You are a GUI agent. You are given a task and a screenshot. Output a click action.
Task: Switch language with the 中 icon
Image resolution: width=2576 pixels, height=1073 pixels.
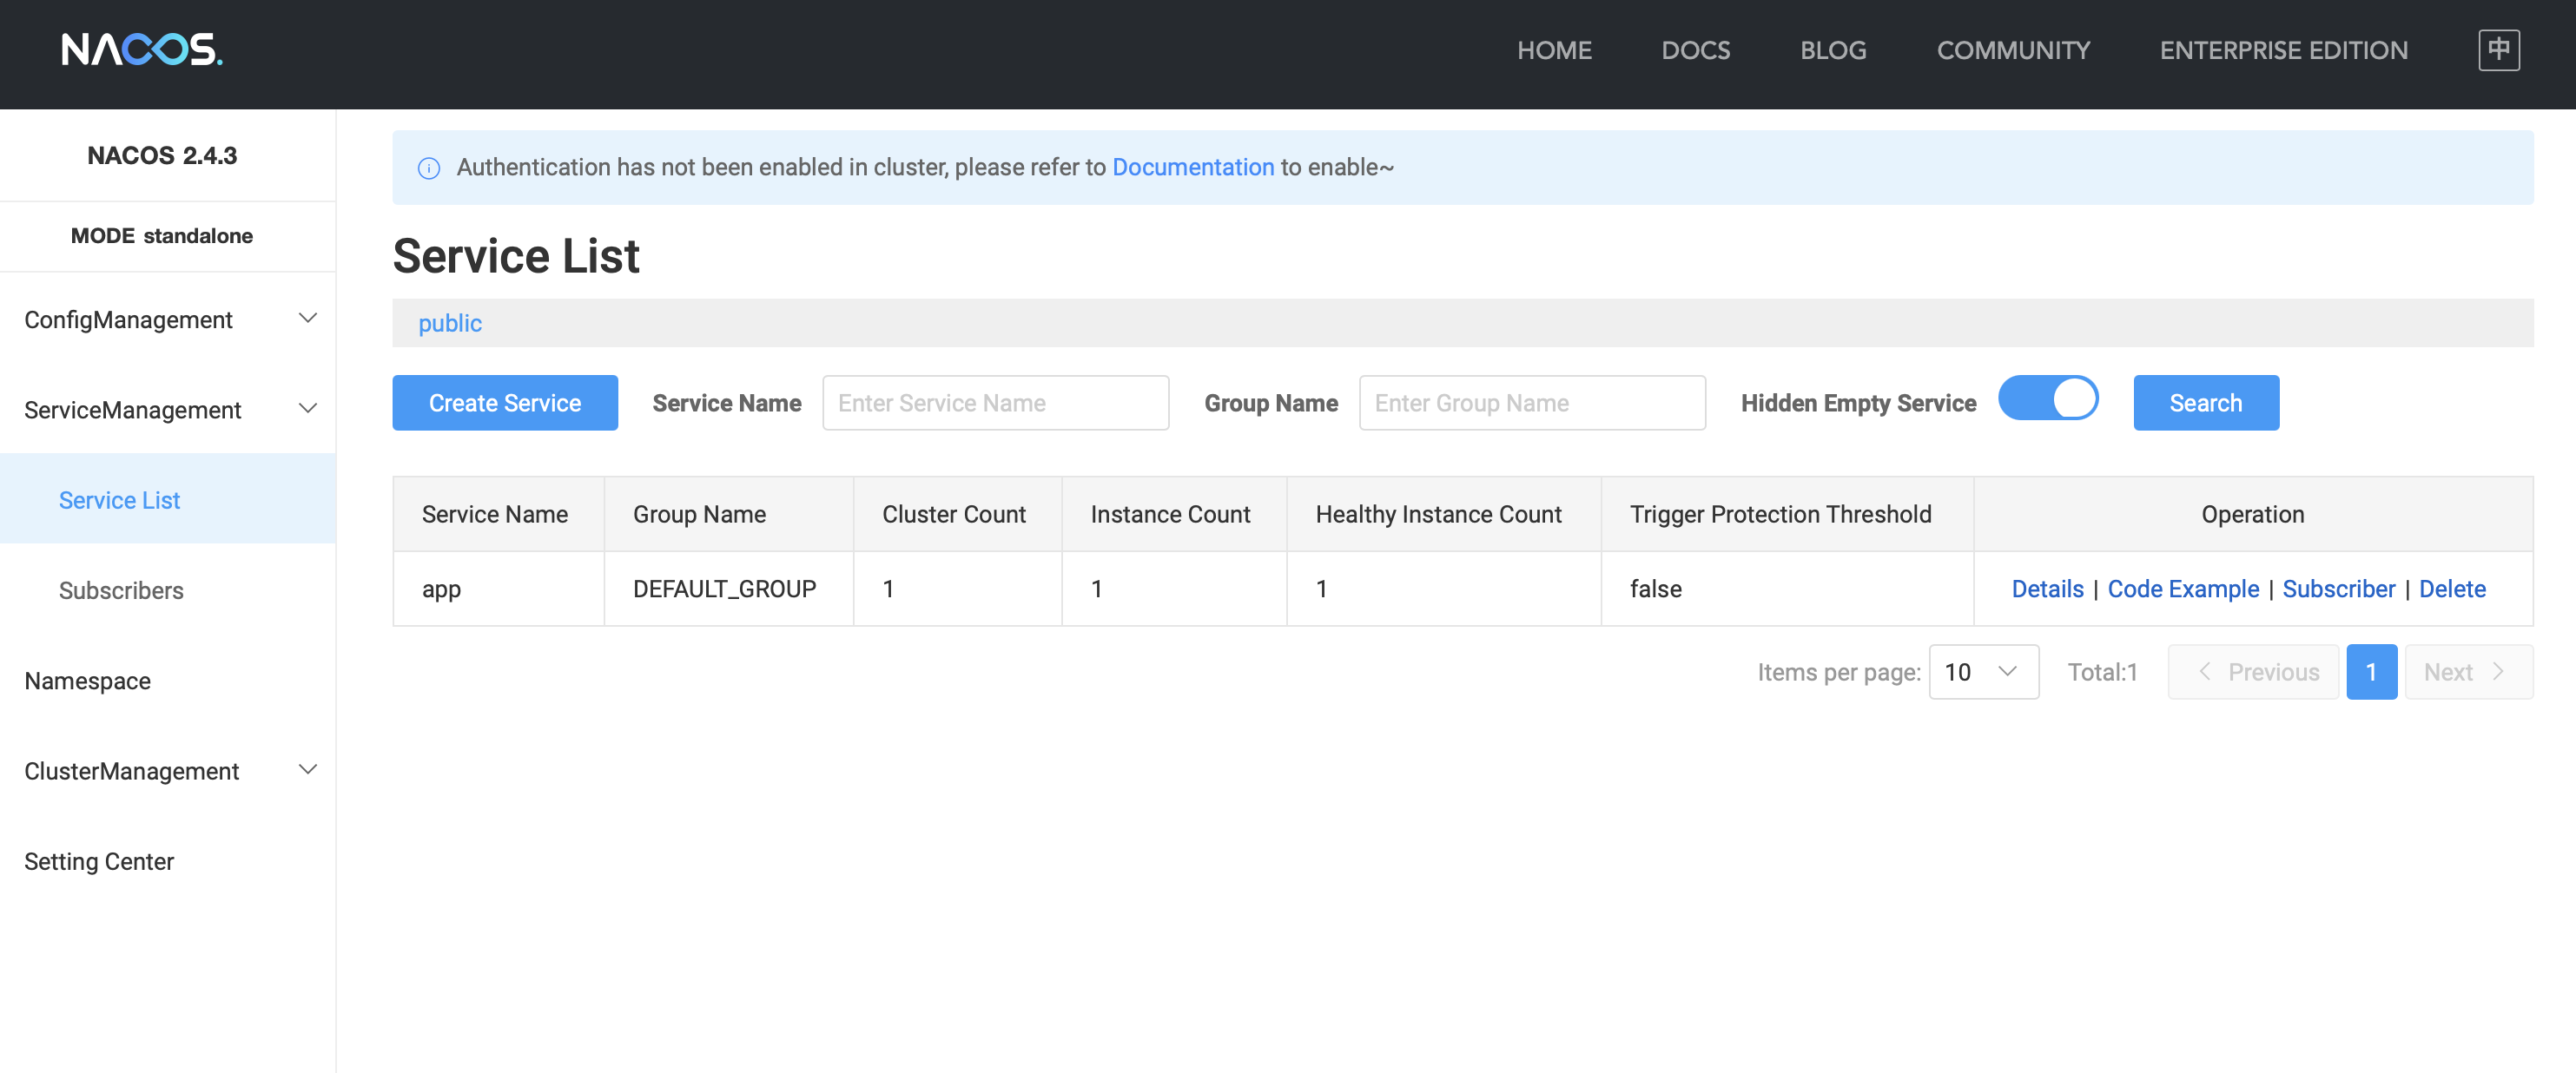(2498, 50)
